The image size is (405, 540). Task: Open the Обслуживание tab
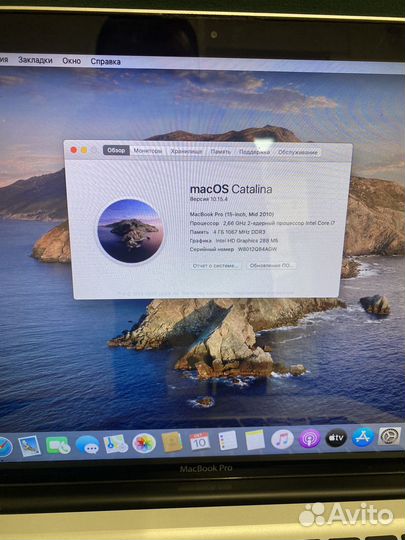(298, 152)
